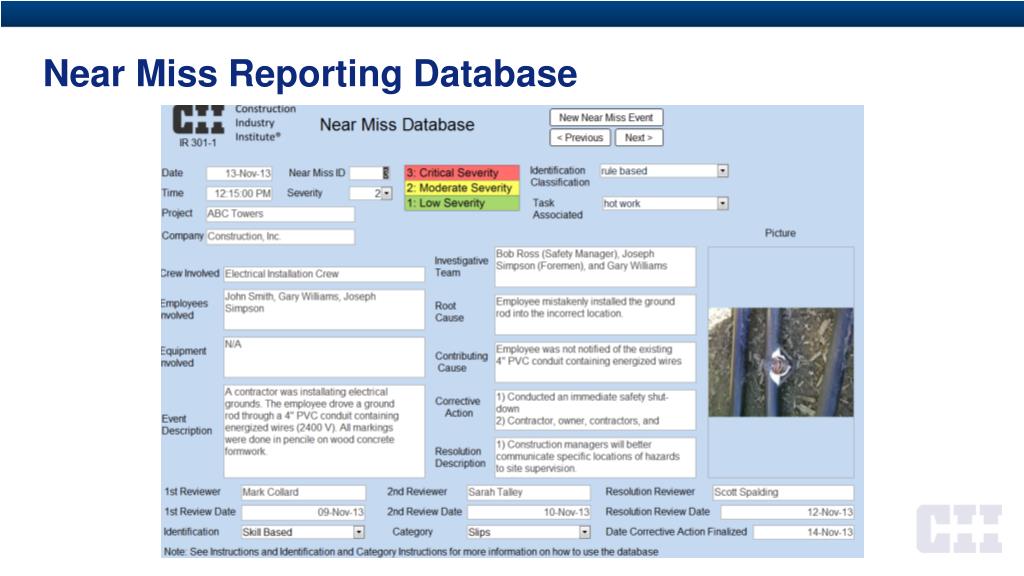Click the Contributing Cause text box
This screenshot has width=1024, height=576.
(x=595, y=362)
